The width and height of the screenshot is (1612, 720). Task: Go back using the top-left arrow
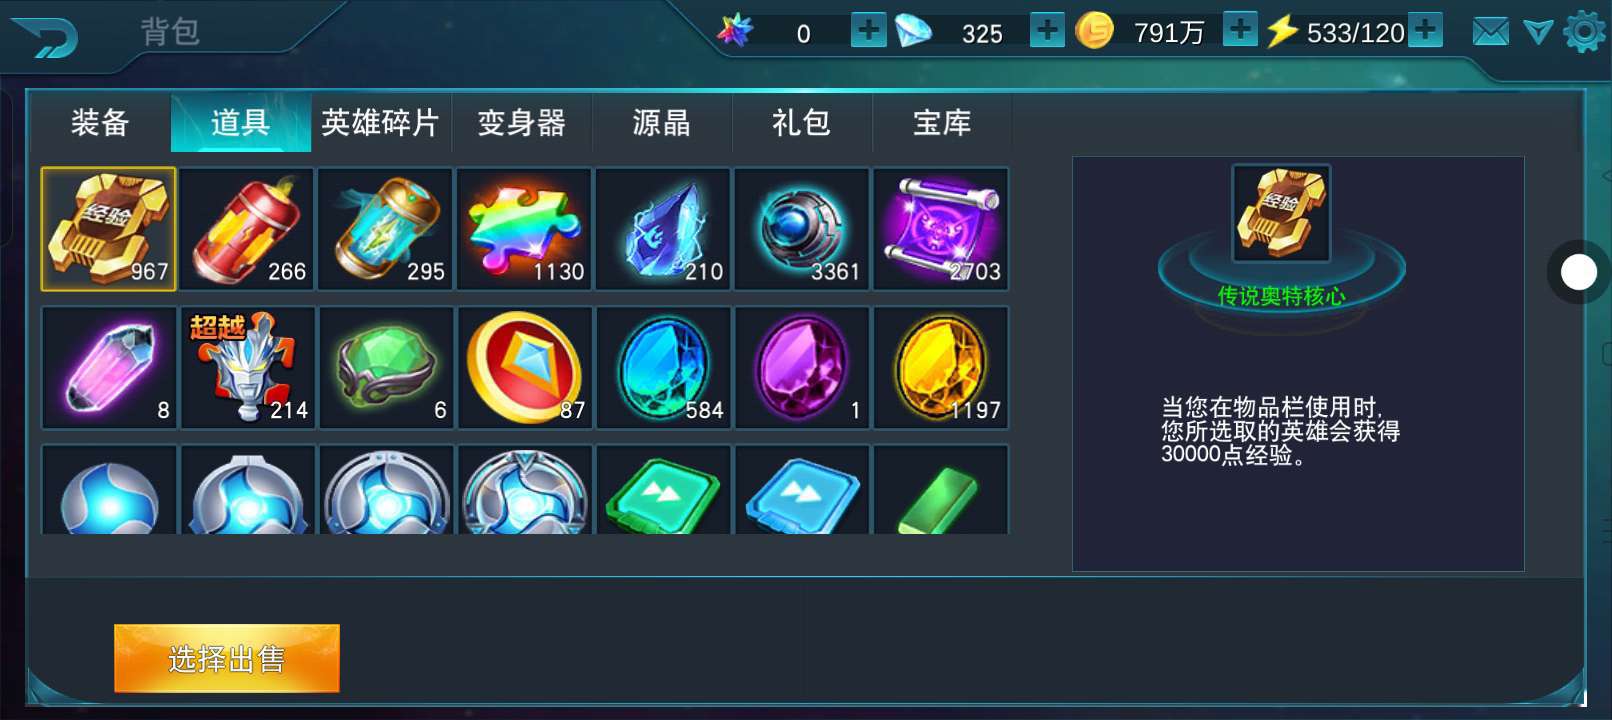click(44, 38)
